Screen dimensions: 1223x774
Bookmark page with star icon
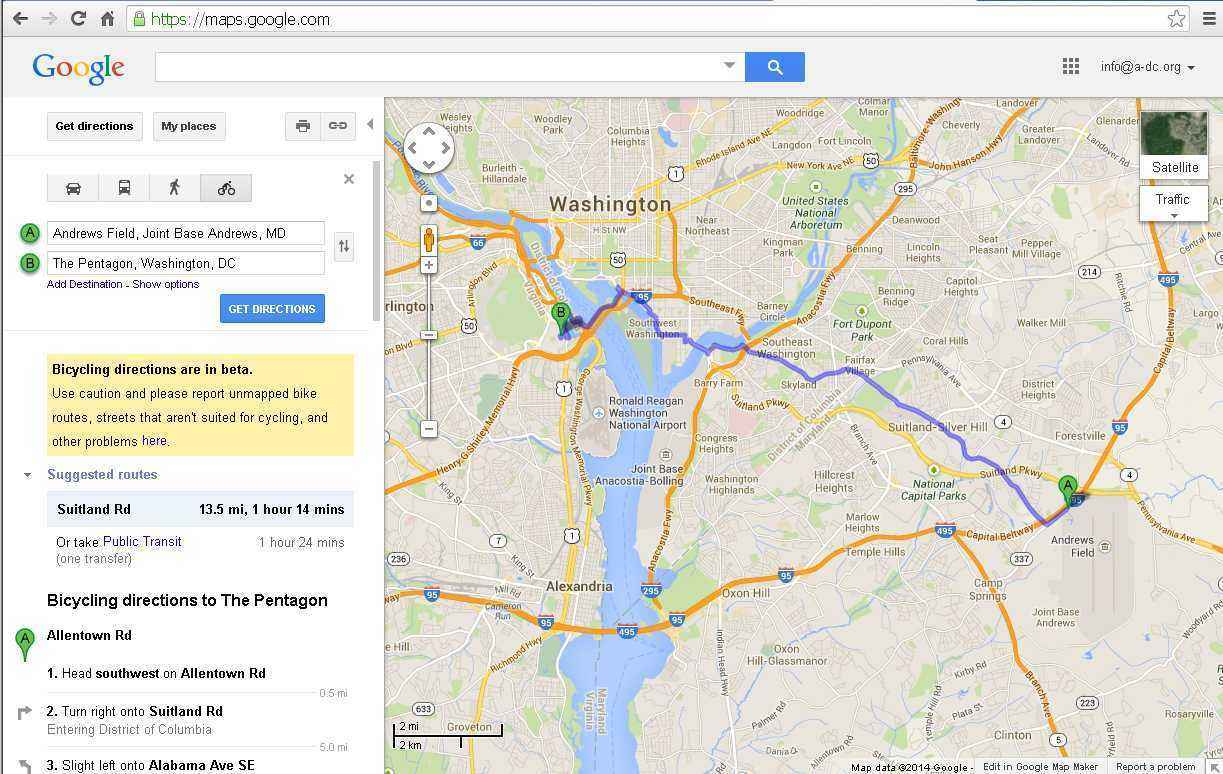1177,19
